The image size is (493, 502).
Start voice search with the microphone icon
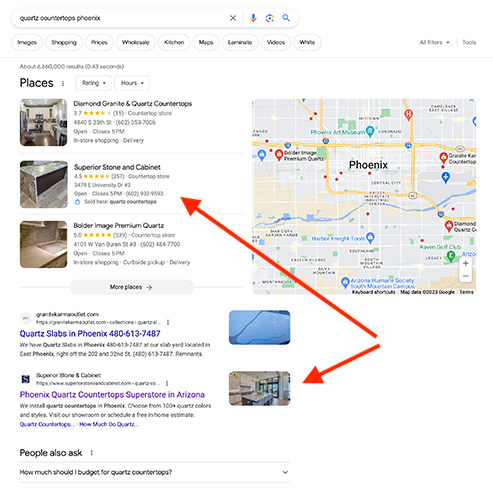(x=253, y=18)
